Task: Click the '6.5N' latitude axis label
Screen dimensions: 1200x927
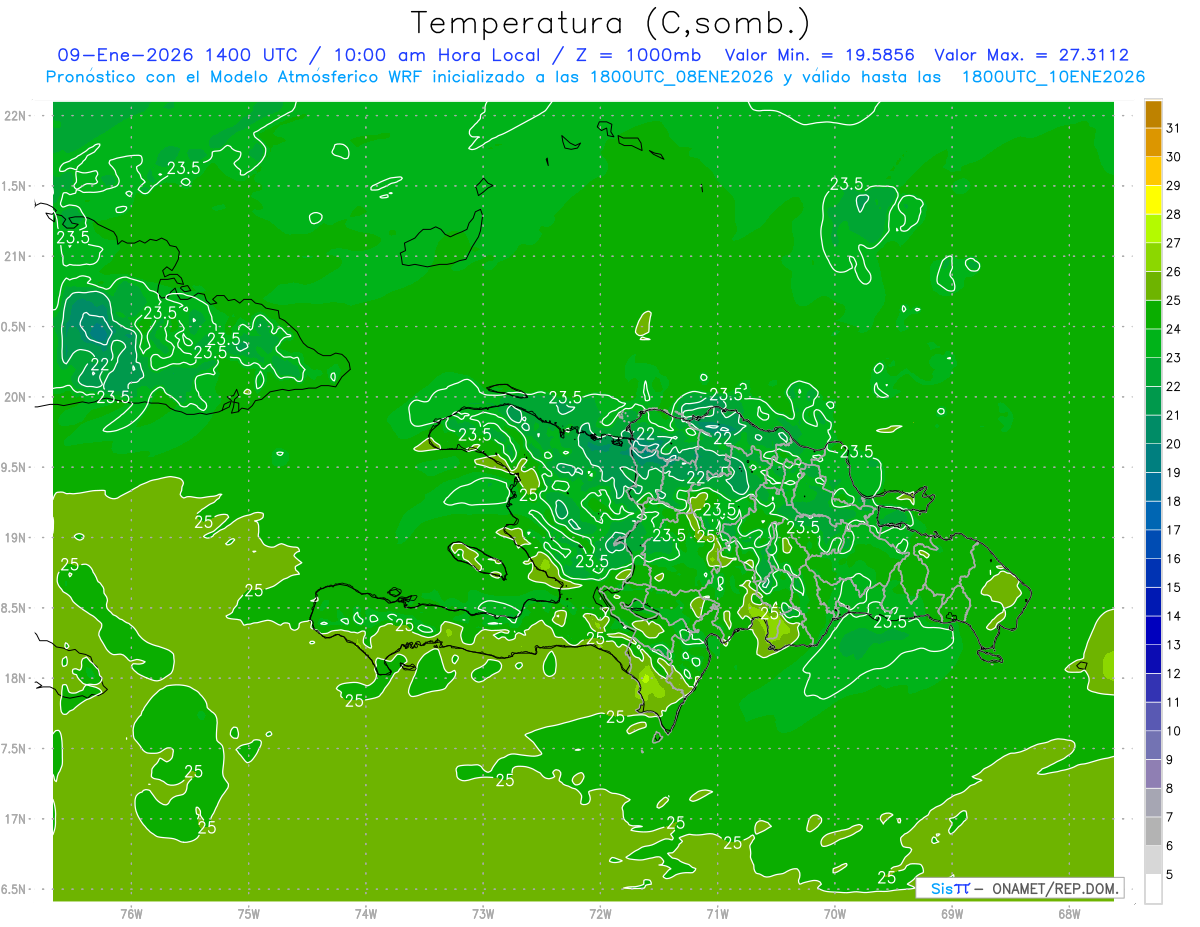Action: [14, 889]
